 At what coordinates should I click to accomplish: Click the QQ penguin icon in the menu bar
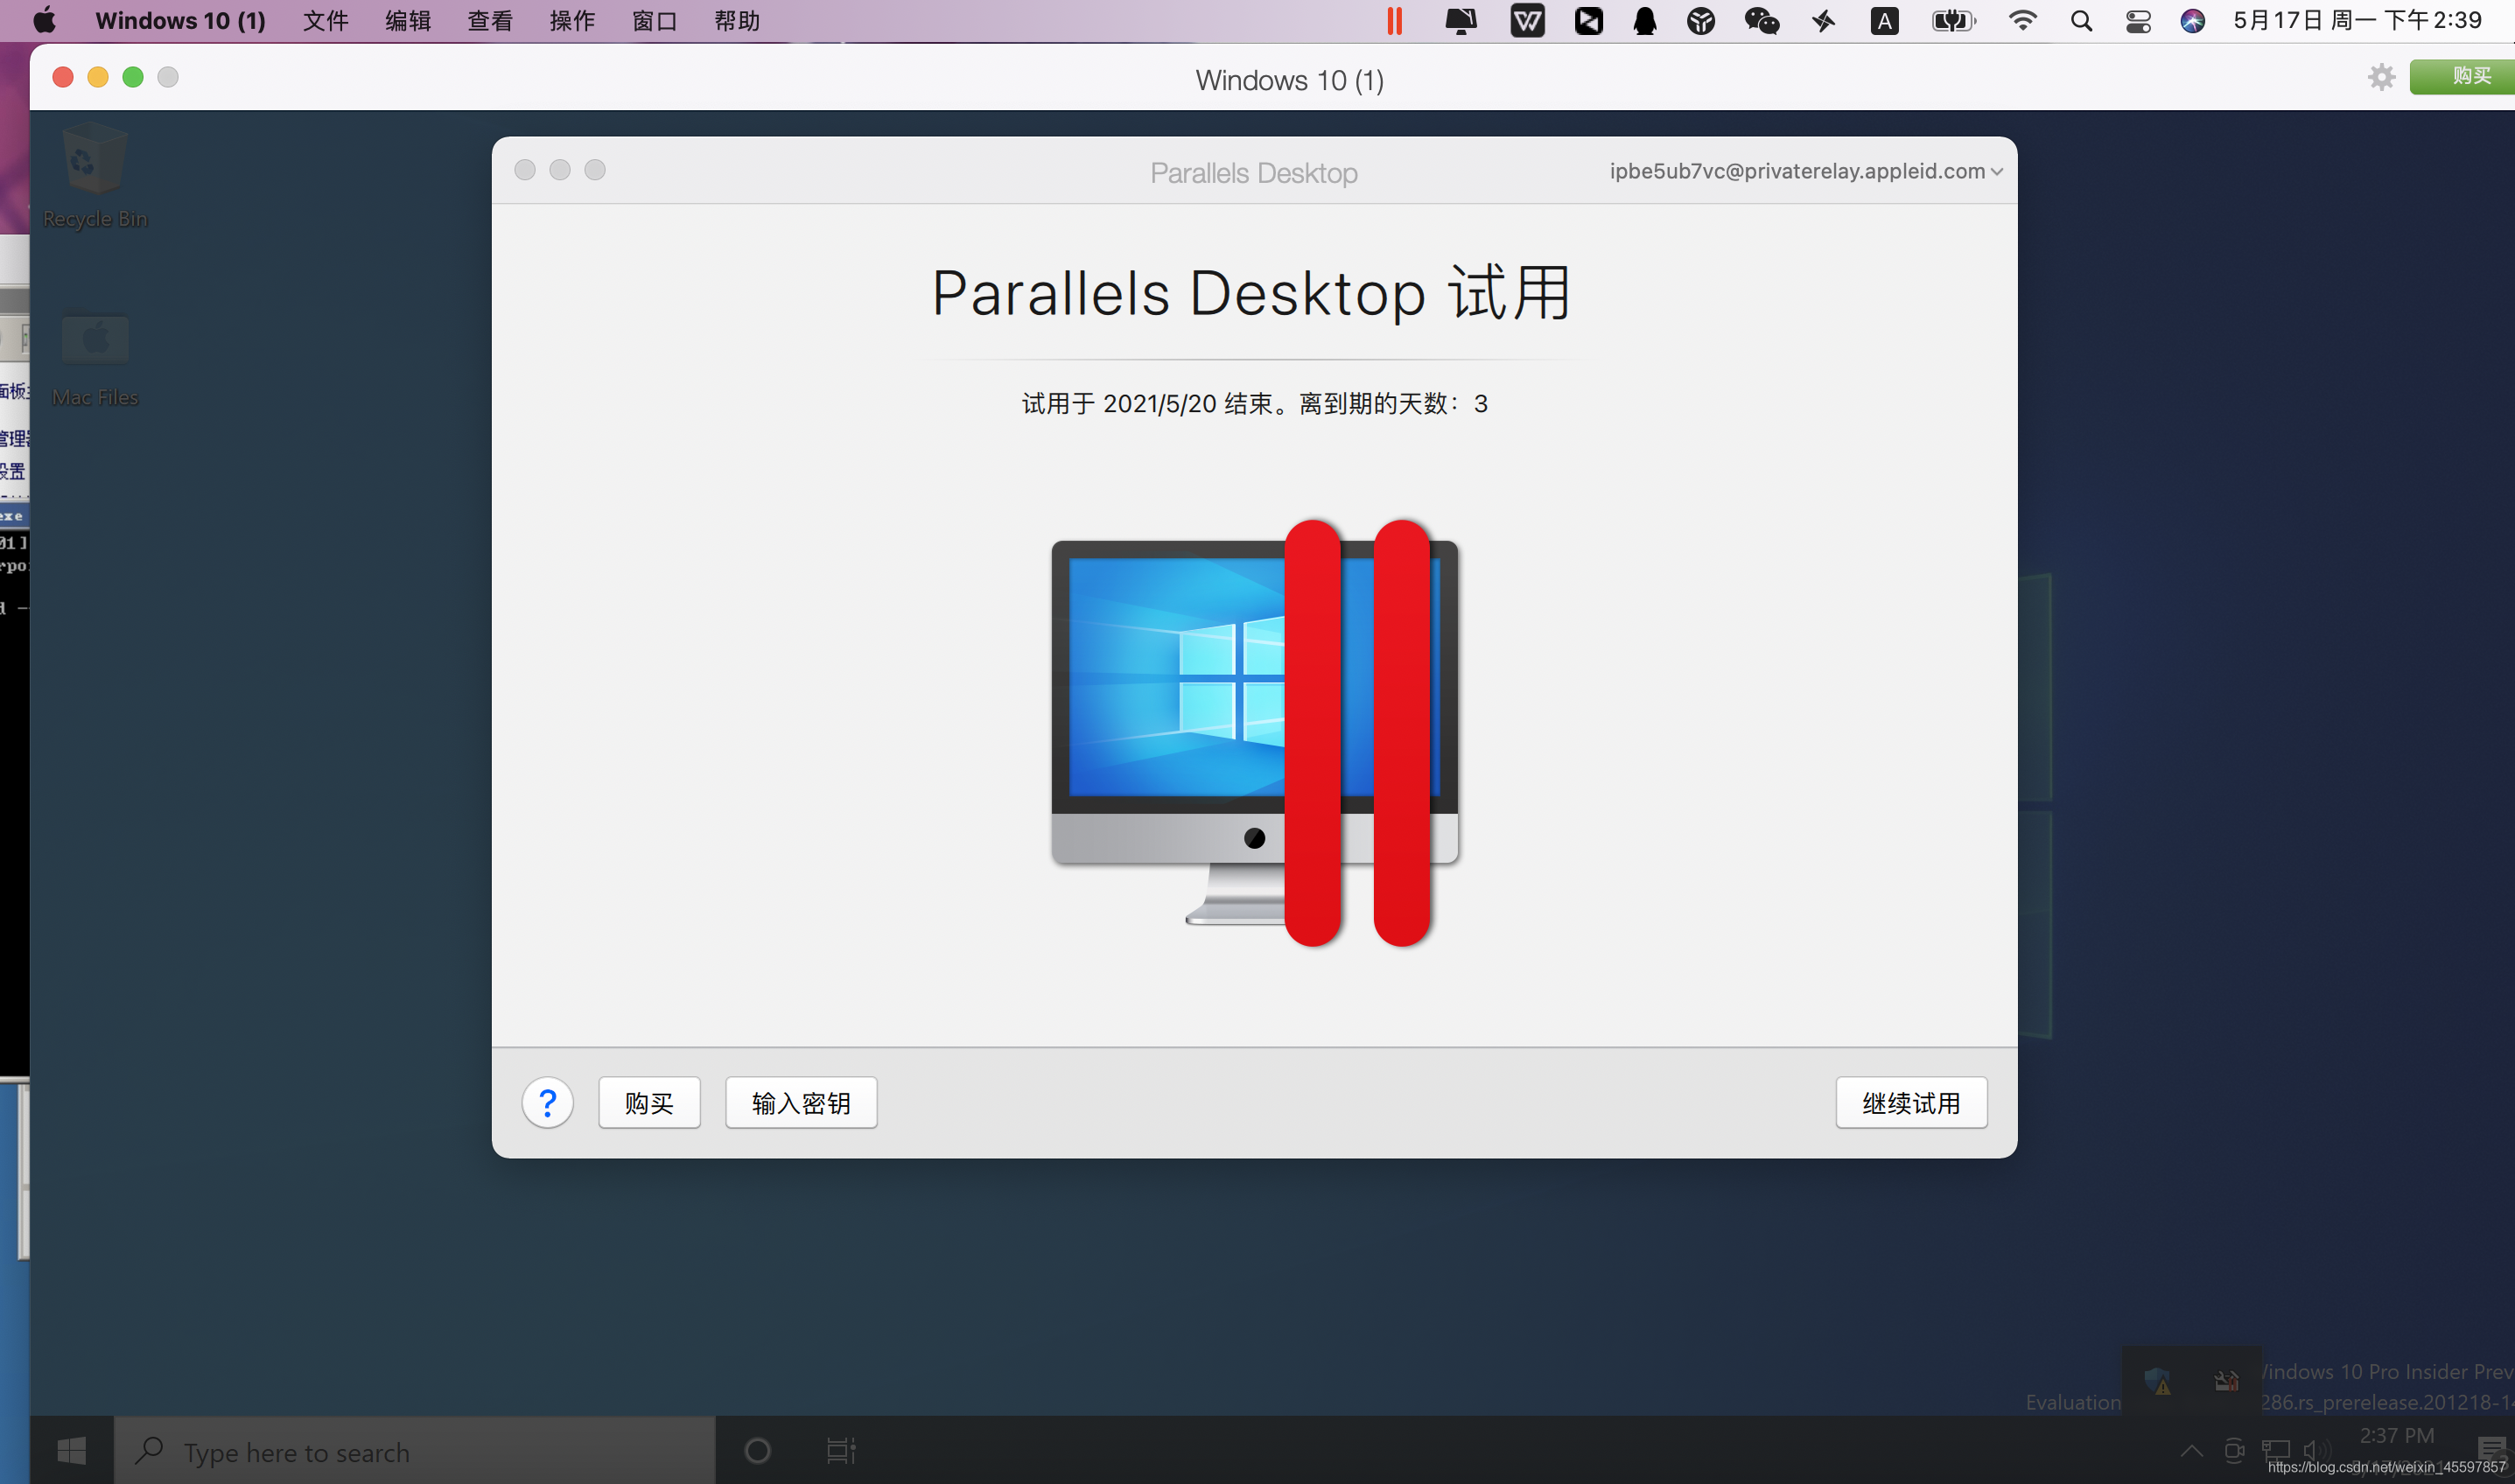[x=1645, y=21]
